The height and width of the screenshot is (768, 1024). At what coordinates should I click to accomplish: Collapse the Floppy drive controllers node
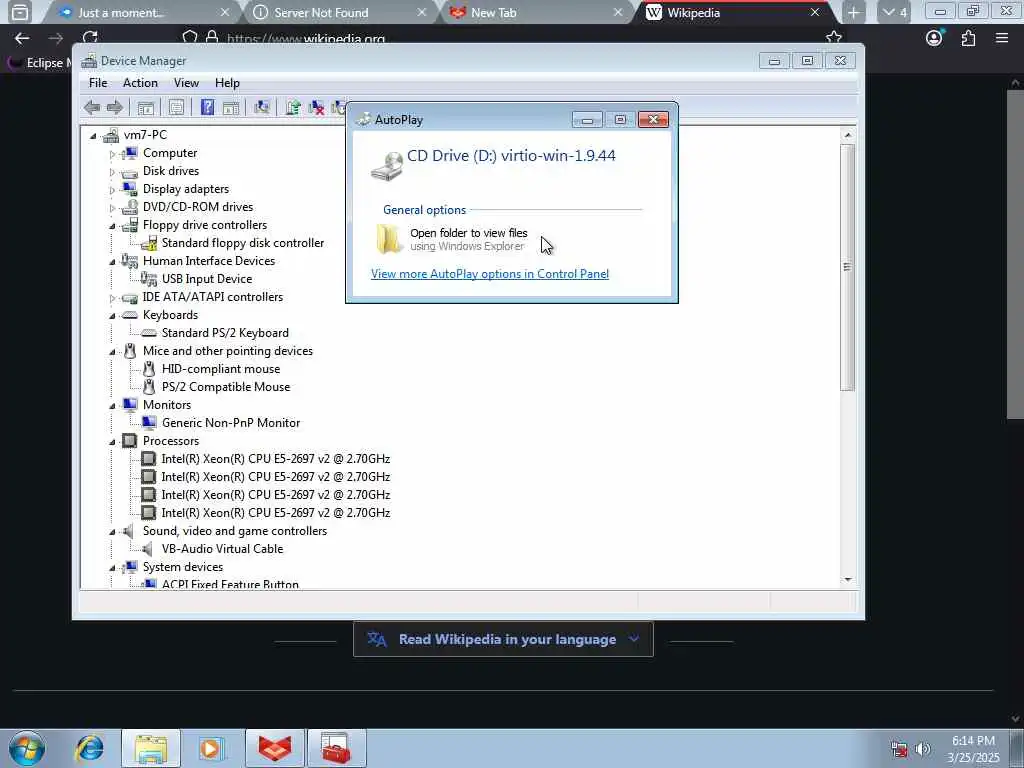point(112,226)
